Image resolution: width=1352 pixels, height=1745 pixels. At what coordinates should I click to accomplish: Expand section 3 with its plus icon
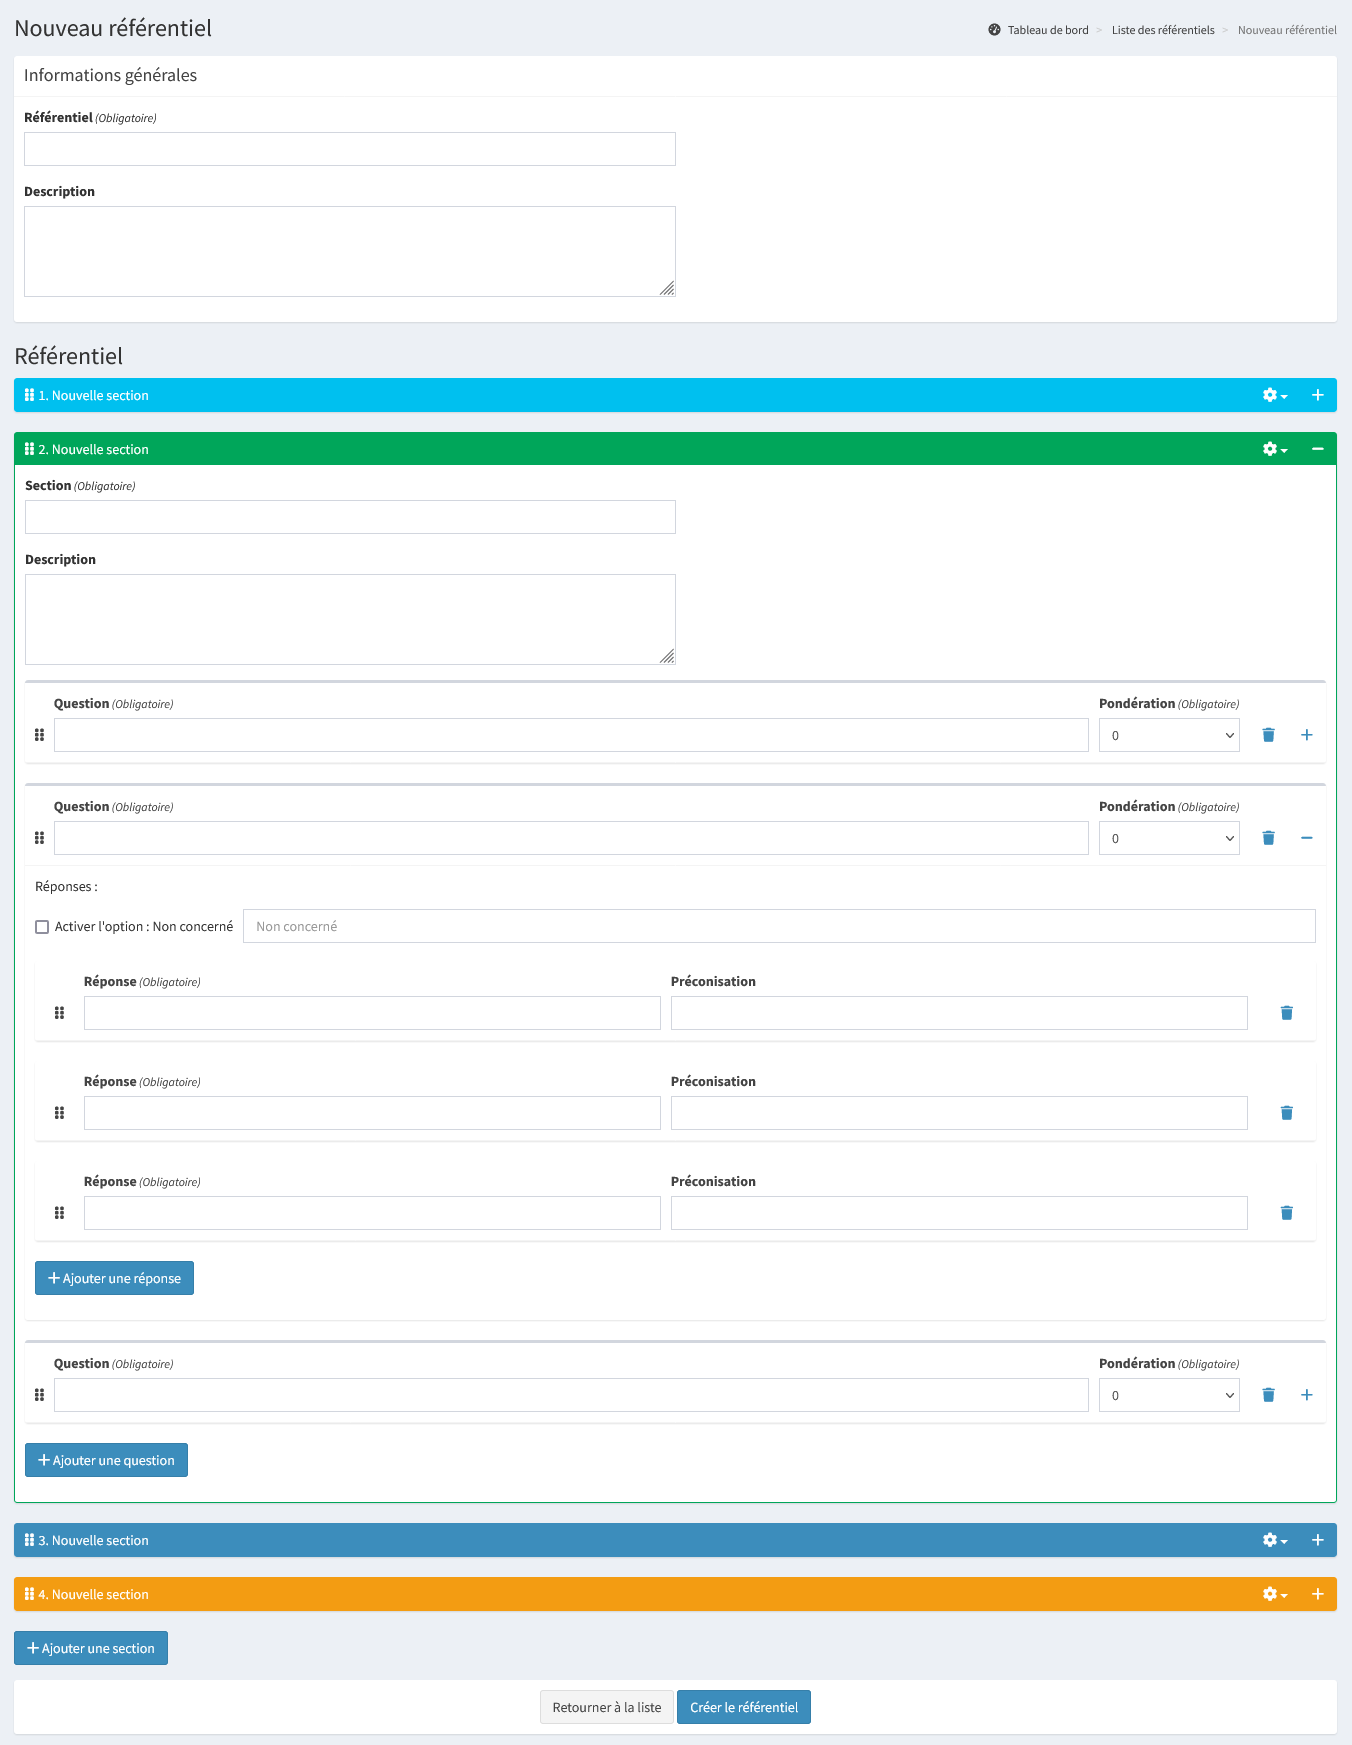[1317, 1540]
